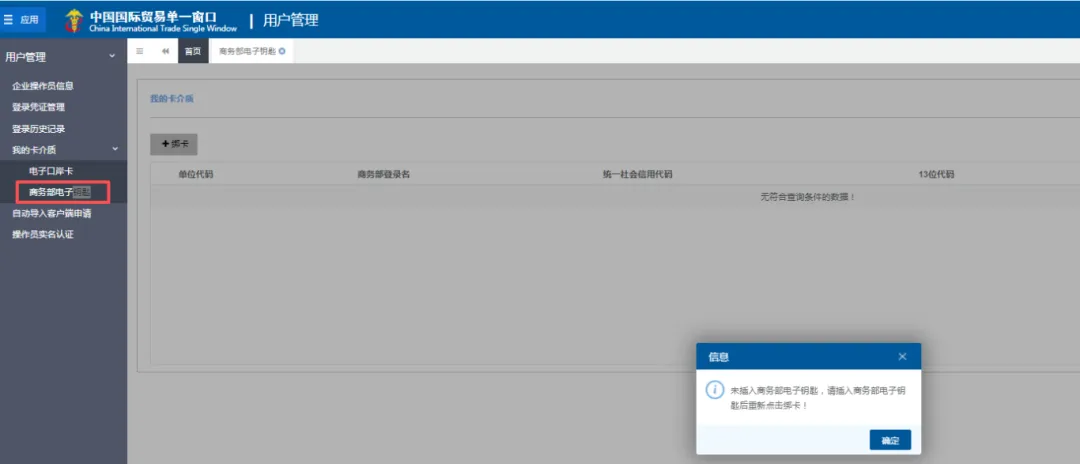Confirm dialog with 确定 button
The height and width of the screenshot is (464, 1080).
890,441
